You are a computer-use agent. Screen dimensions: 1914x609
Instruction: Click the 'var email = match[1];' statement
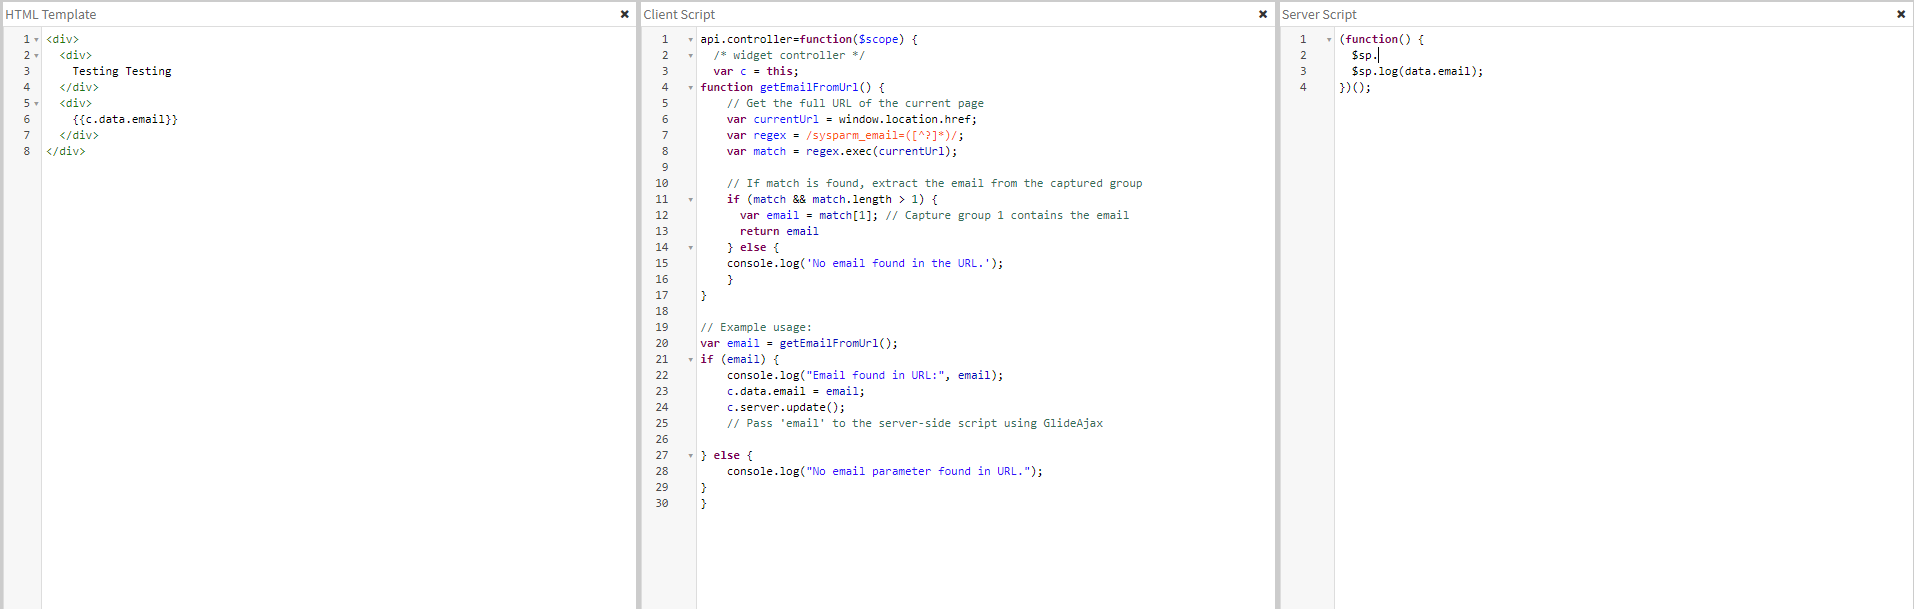click(x=809, y=215)
